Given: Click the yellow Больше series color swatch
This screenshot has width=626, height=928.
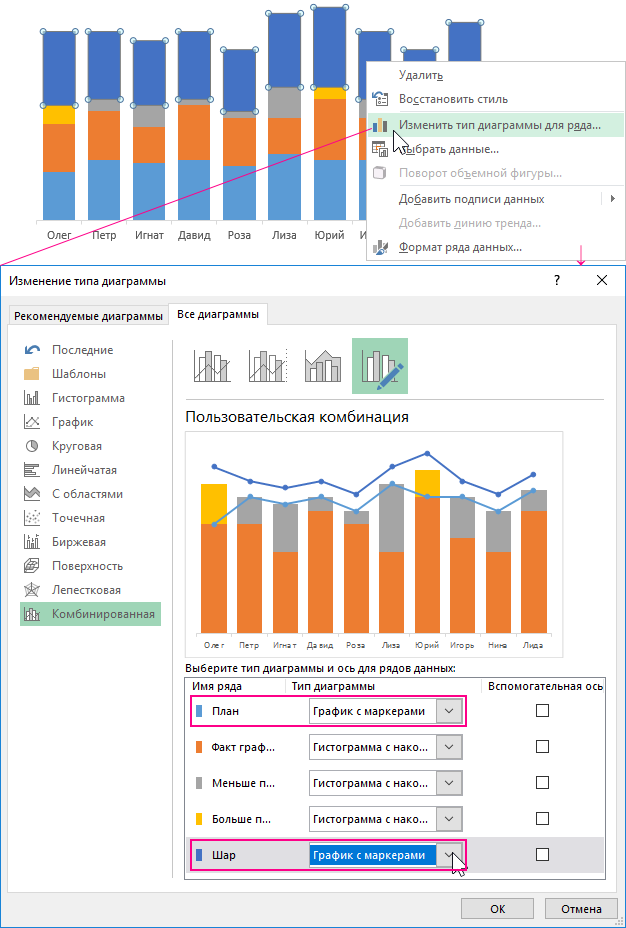Looking at the screenshot, I should tap(198, 819).
